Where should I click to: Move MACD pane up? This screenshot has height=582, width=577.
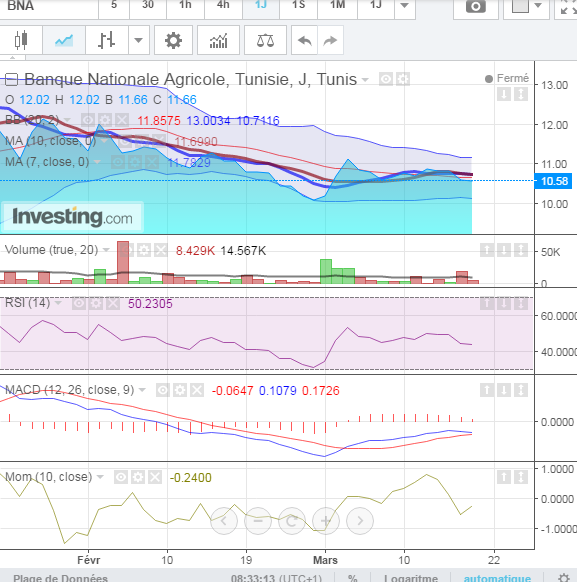click(x=487, y=390)
